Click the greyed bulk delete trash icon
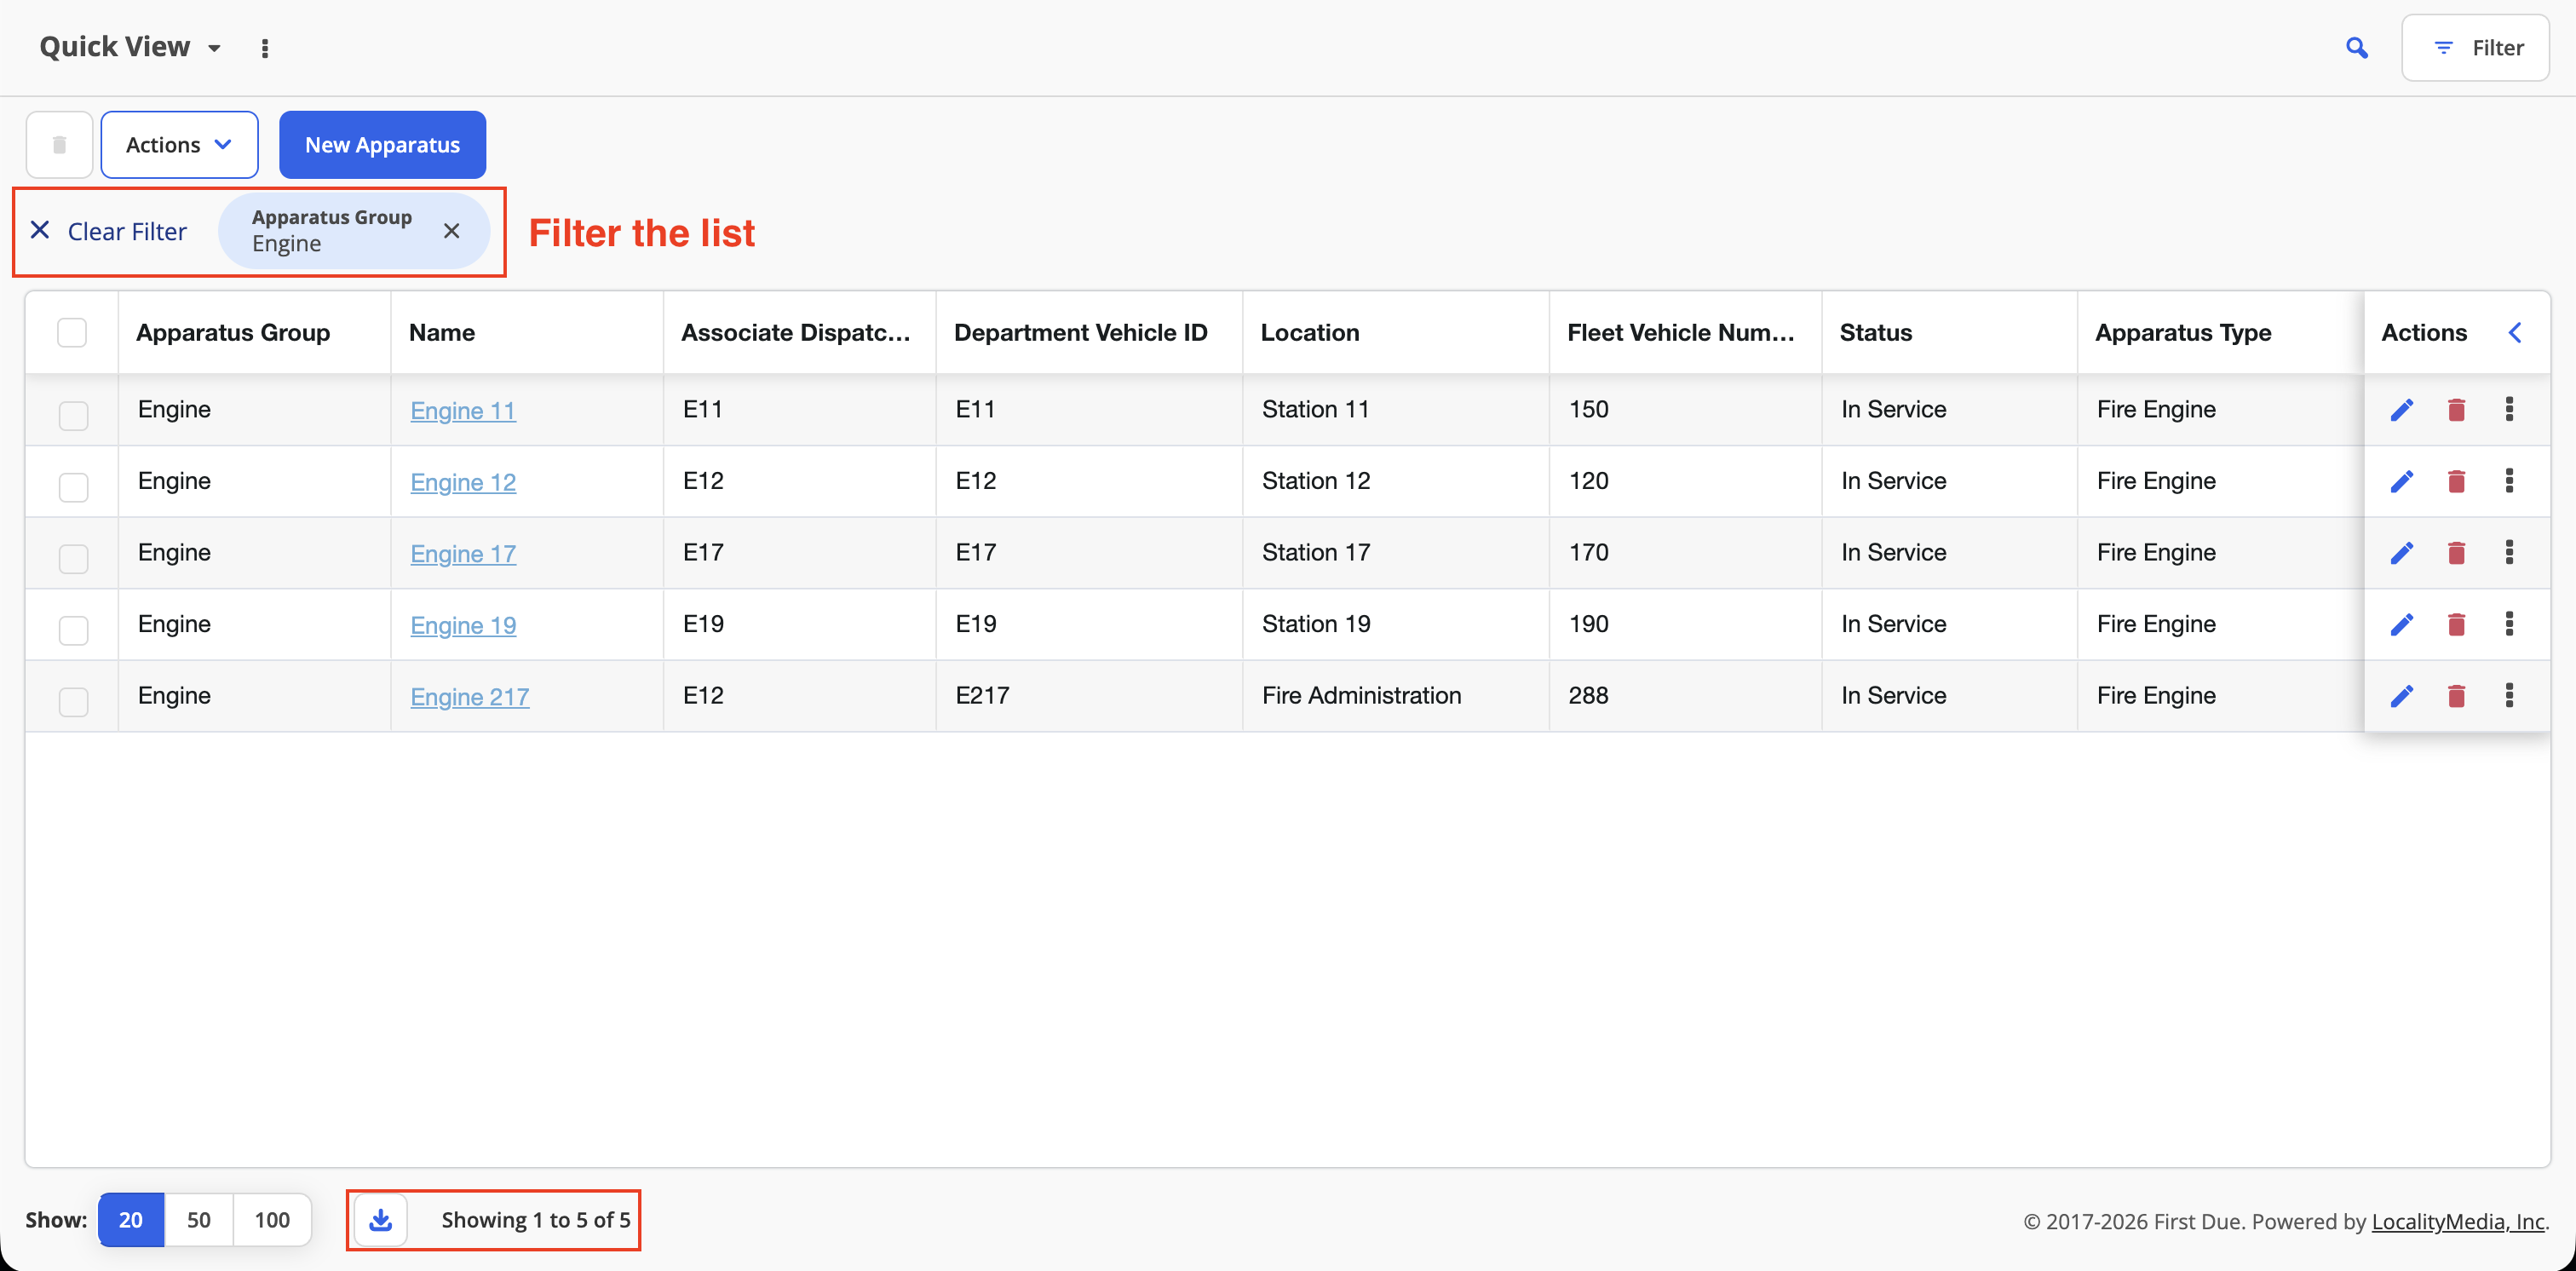2576x1271 pixels. [59, 145]
